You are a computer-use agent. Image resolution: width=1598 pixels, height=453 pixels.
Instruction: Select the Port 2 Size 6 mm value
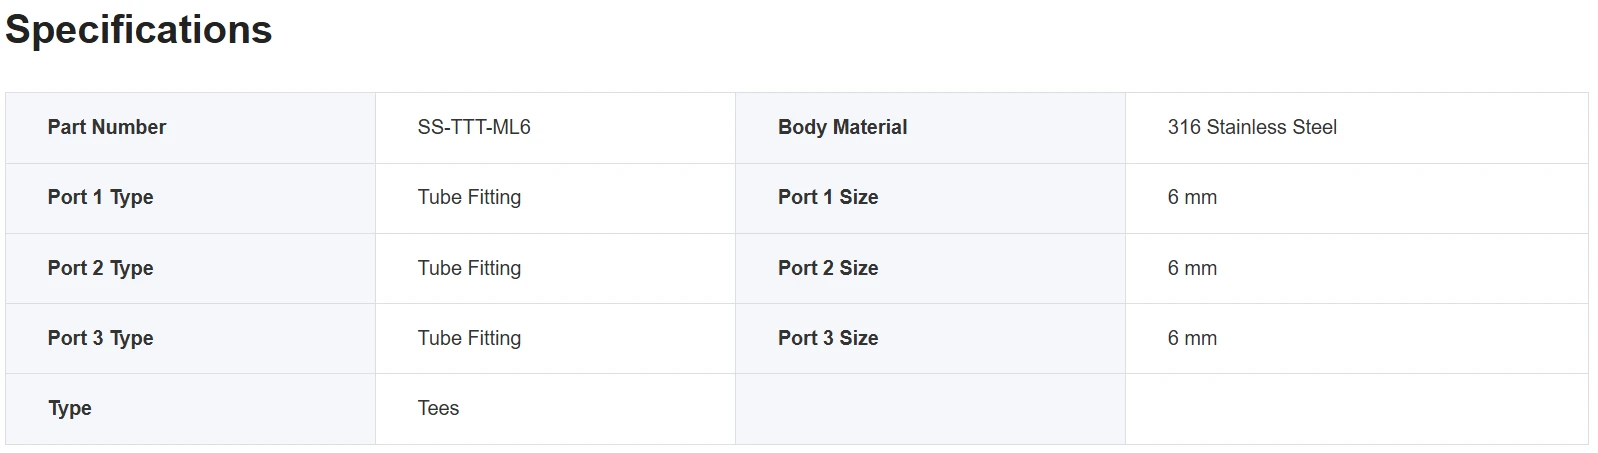(x=1192, y=268)
